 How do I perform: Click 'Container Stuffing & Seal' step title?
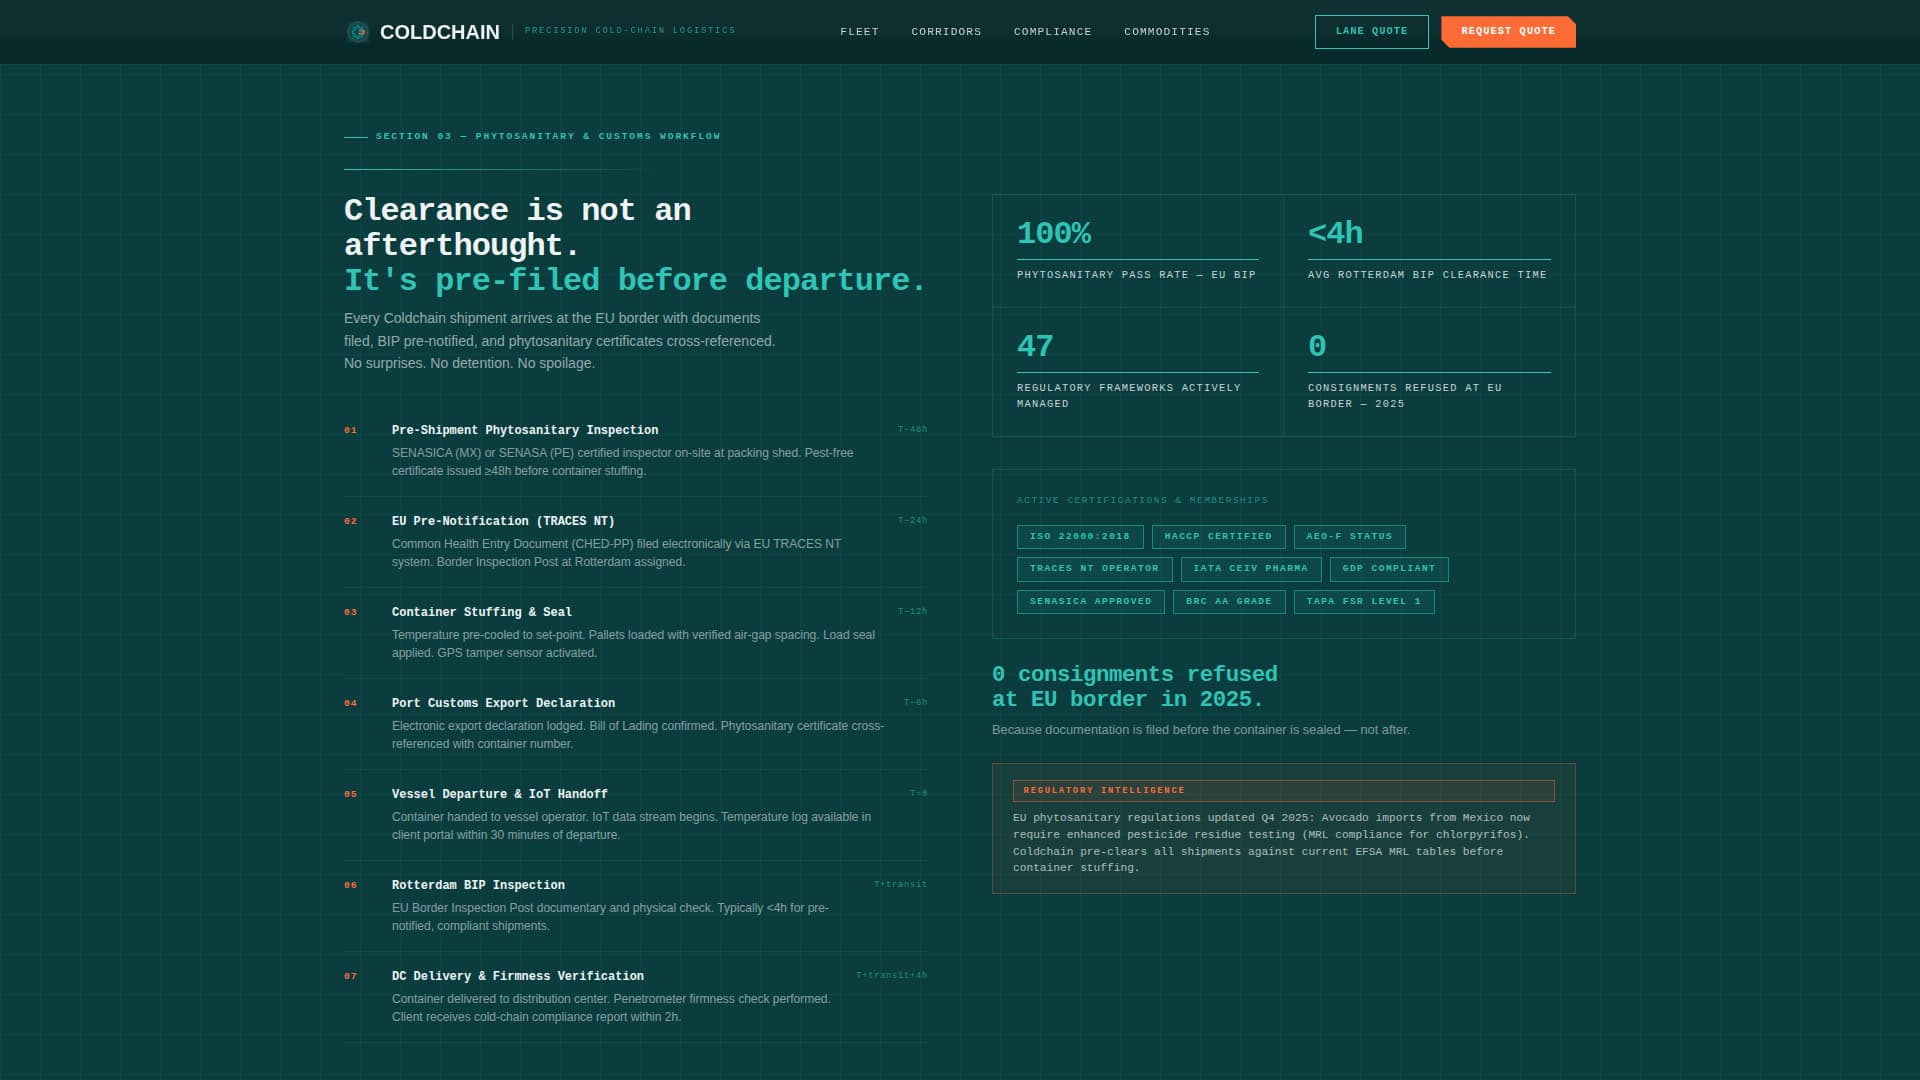click(x=482, y=612)
